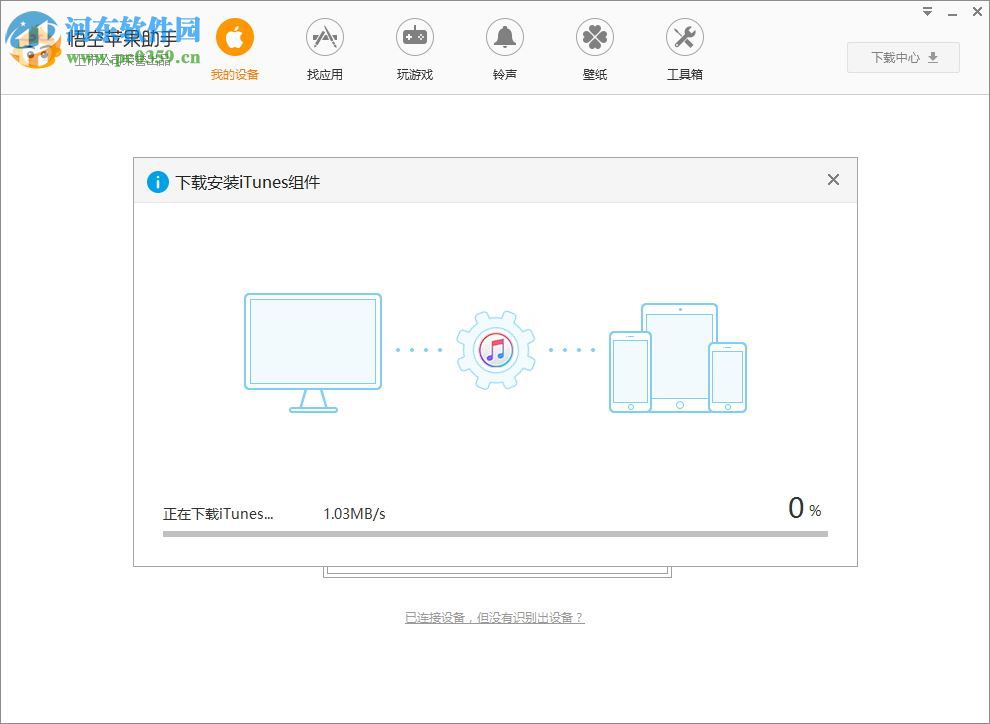Switch to the Wallpaper (壁纸) section
990x724 pixels.
(595, 50)
